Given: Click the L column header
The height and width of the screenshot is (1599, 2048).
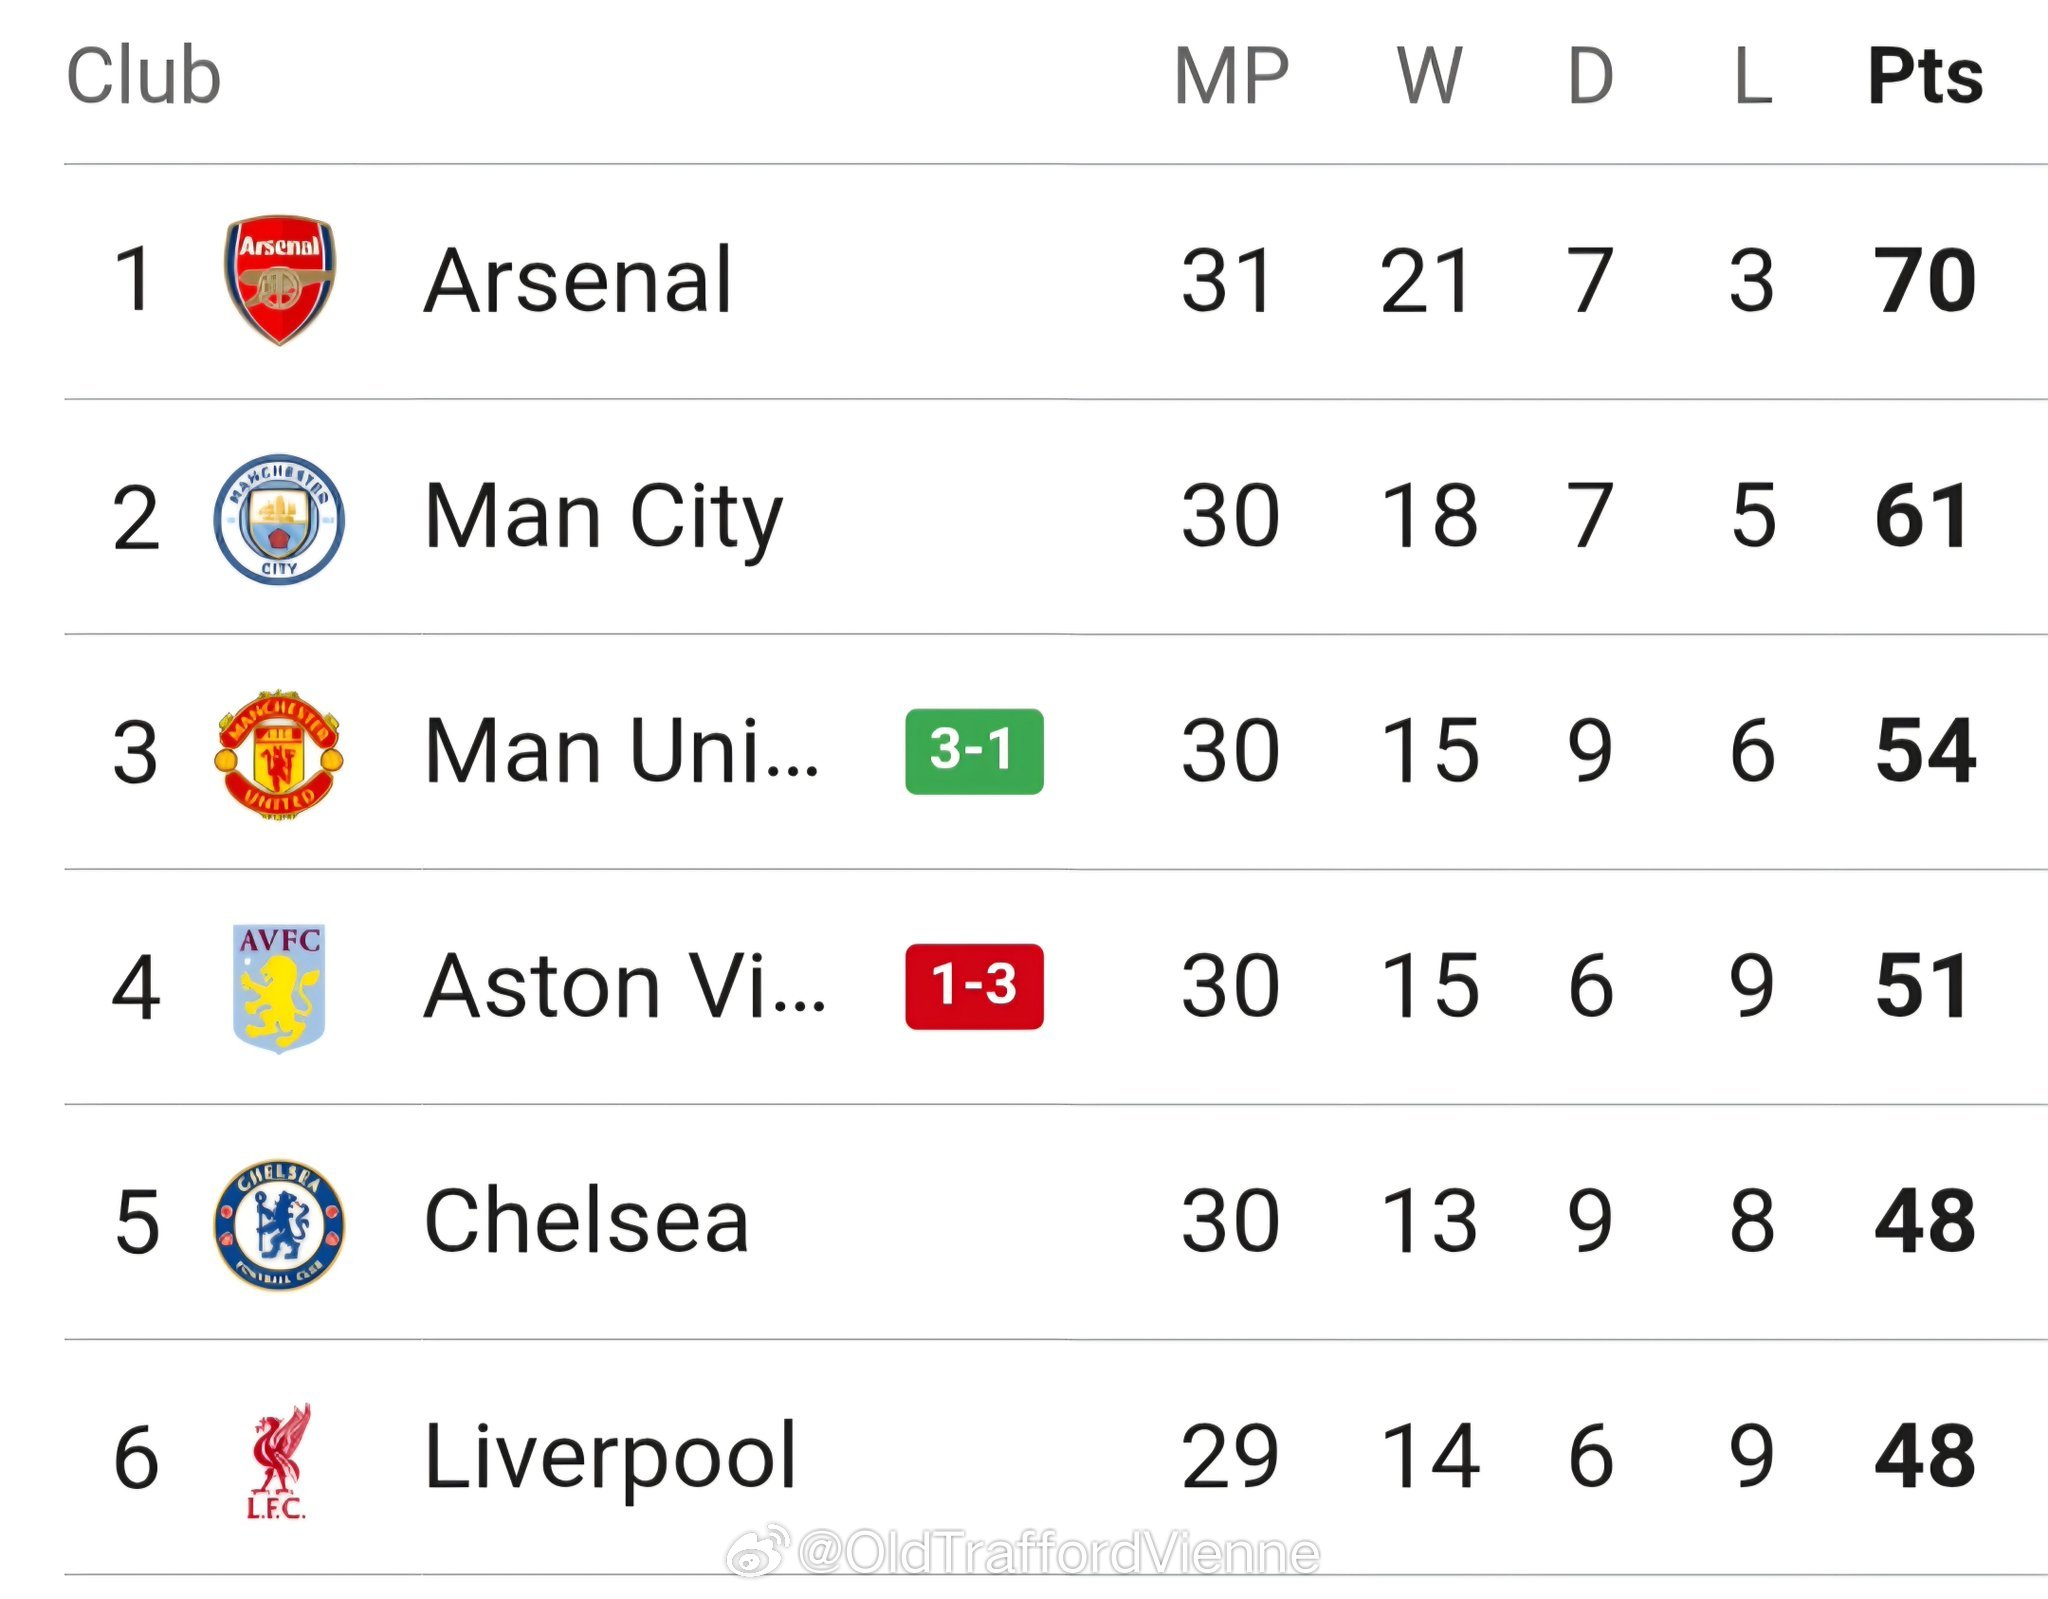Looking at the screenshot, I should click(1752, 76).
